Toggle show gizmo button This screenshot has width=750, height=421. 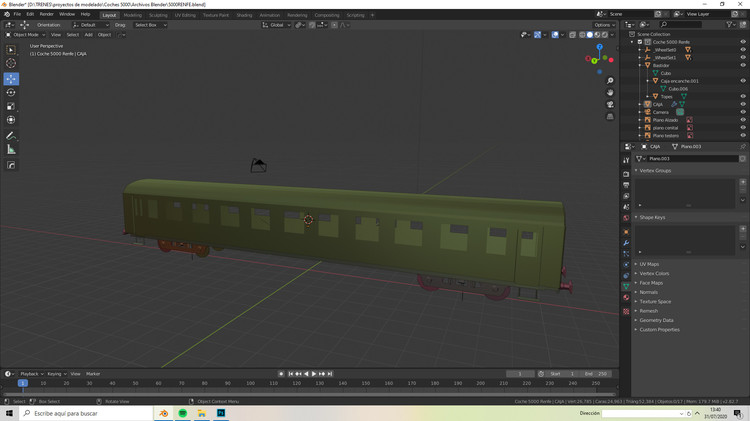click(538, 35)
